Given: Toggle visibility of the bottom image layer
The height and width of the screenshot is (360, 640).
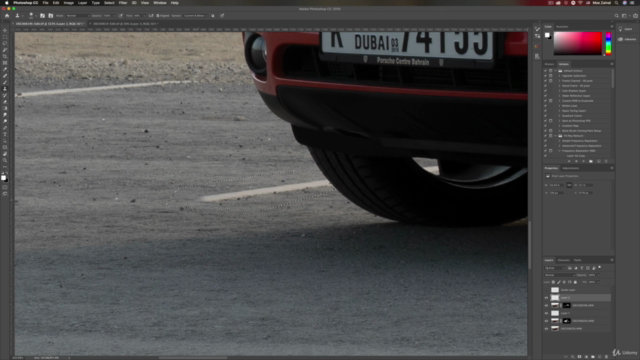Looking at the screenshot, I should (547, 329).
